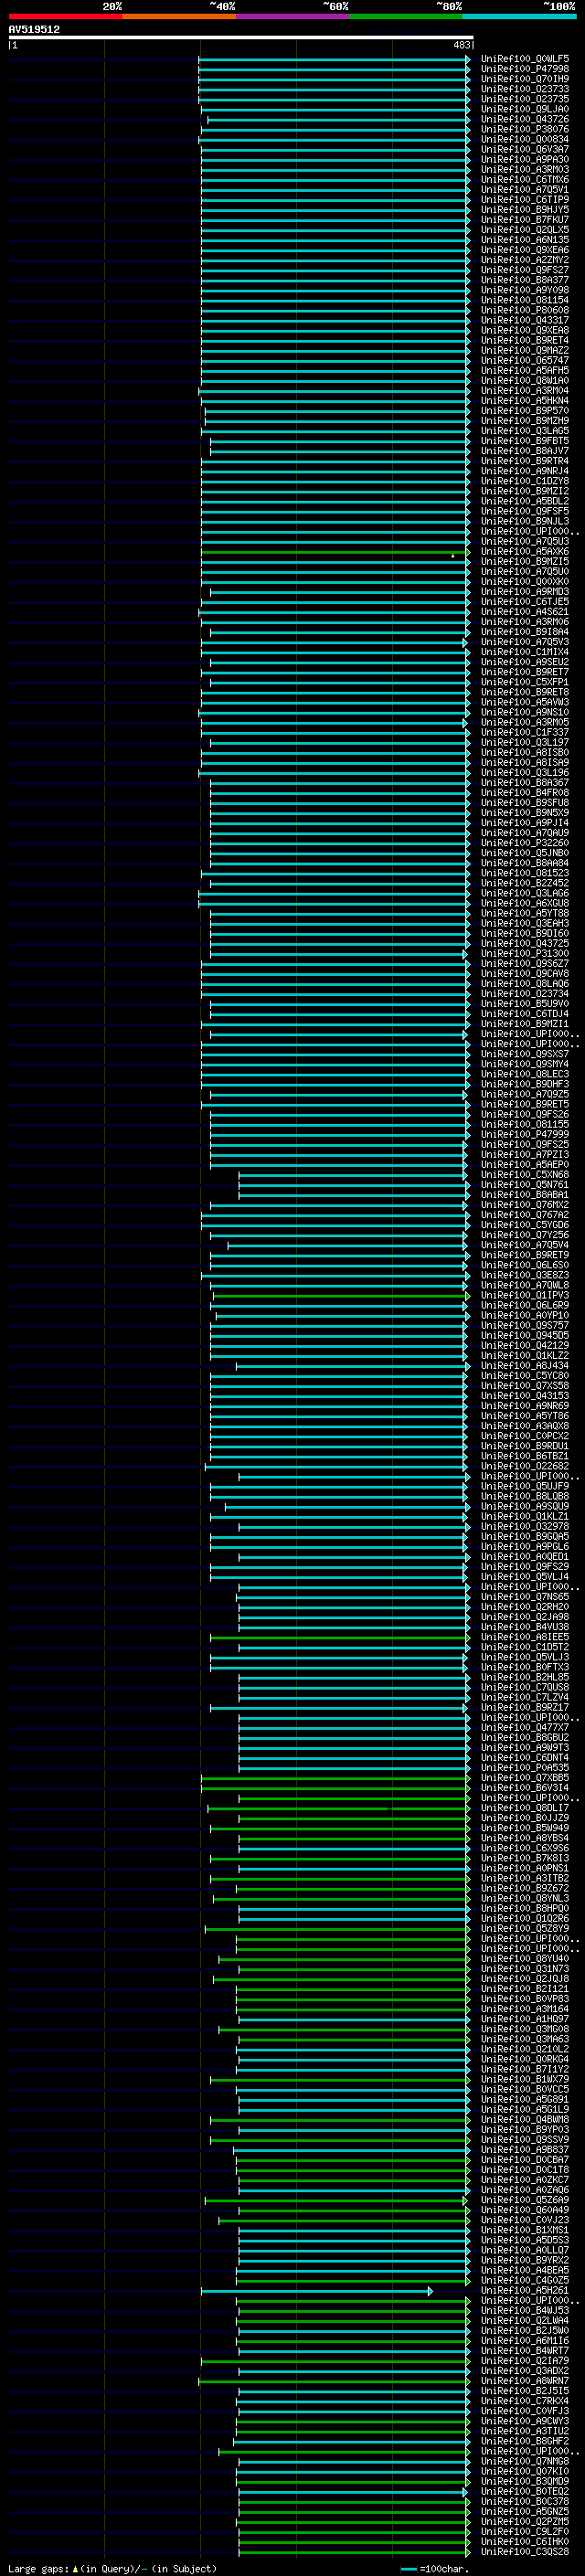Click UniRef100_Q6V3A7 label
This screenshot has height=2576, width=585.
(525, 149)
